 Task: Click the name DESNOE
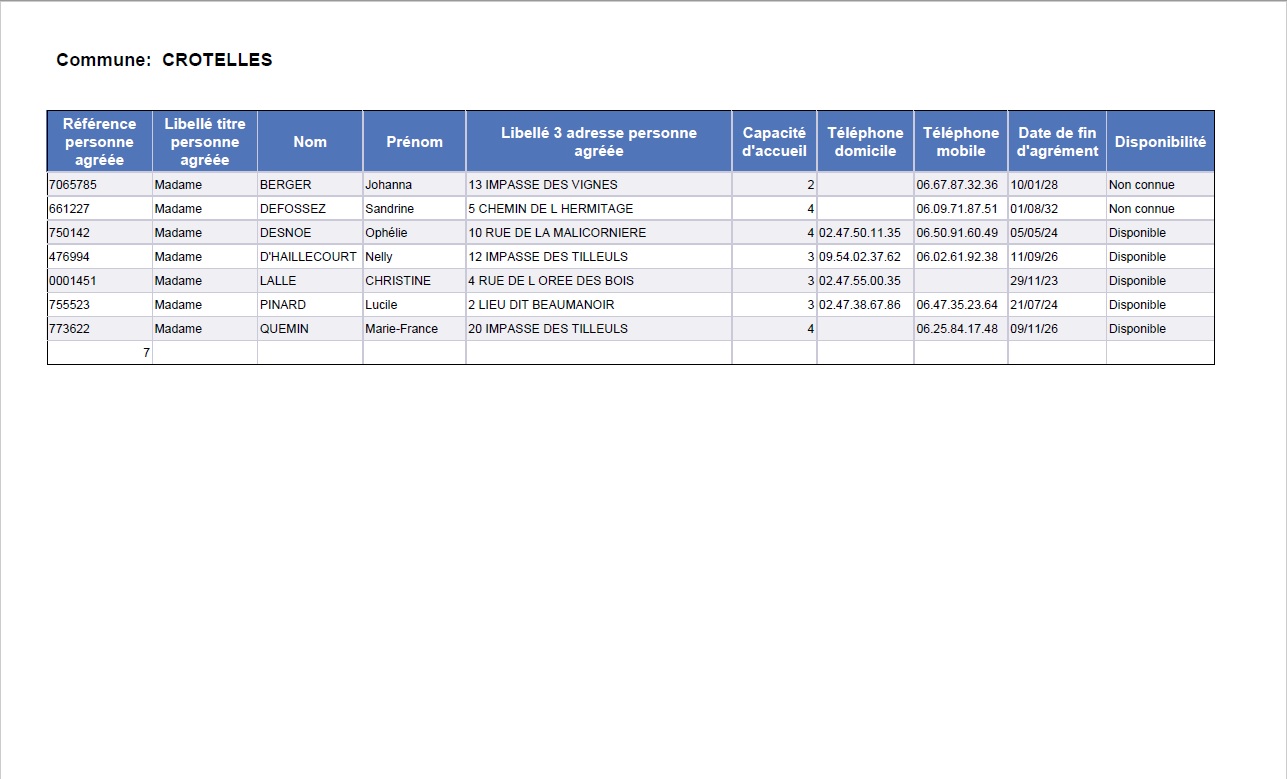coord(285,233)
